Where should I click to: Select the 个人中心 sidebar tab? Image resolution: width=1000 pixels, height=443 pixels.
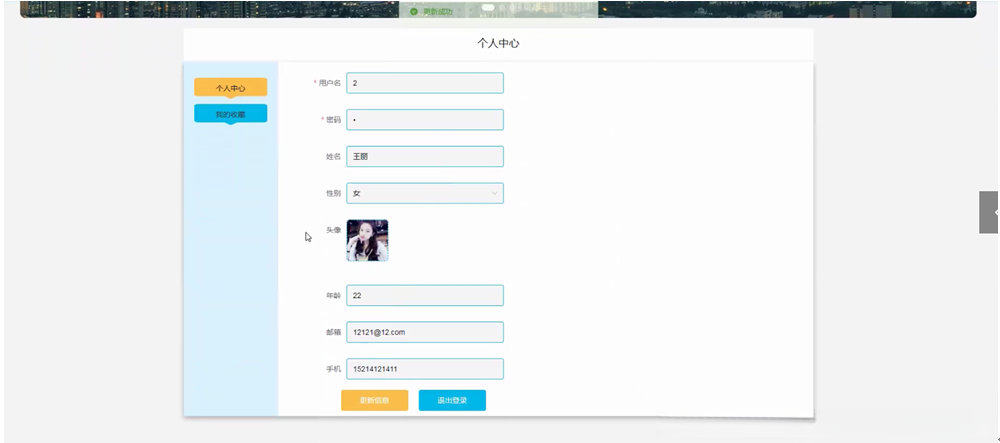230,88
